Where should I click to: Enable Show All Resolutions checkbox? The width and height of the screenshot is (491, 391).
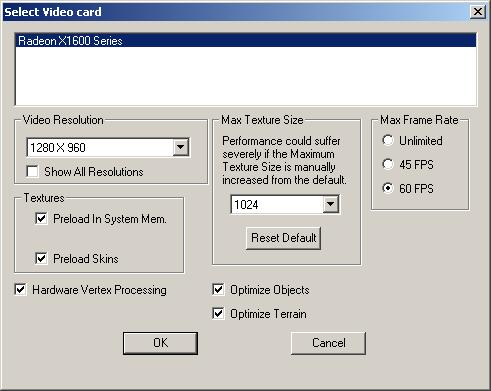tap(32, 172)
